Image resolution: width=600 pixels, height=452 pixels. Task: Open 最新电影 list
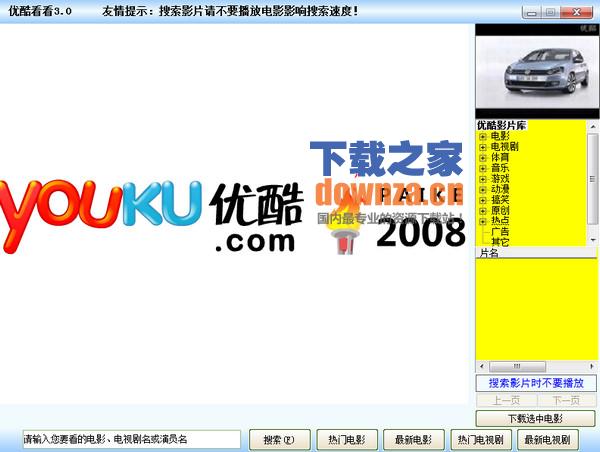(x=414, y=440)
